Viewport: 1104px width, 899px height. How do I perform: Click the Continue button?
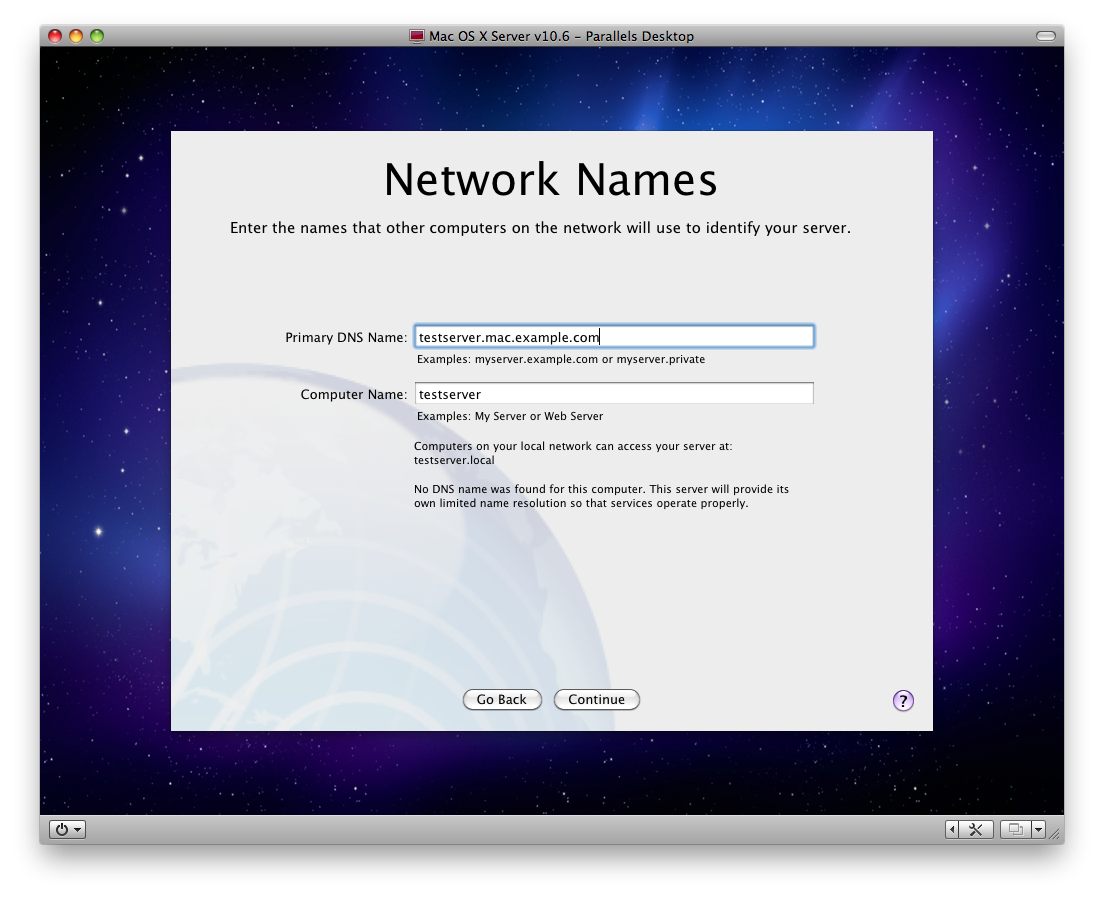(596, 700)
